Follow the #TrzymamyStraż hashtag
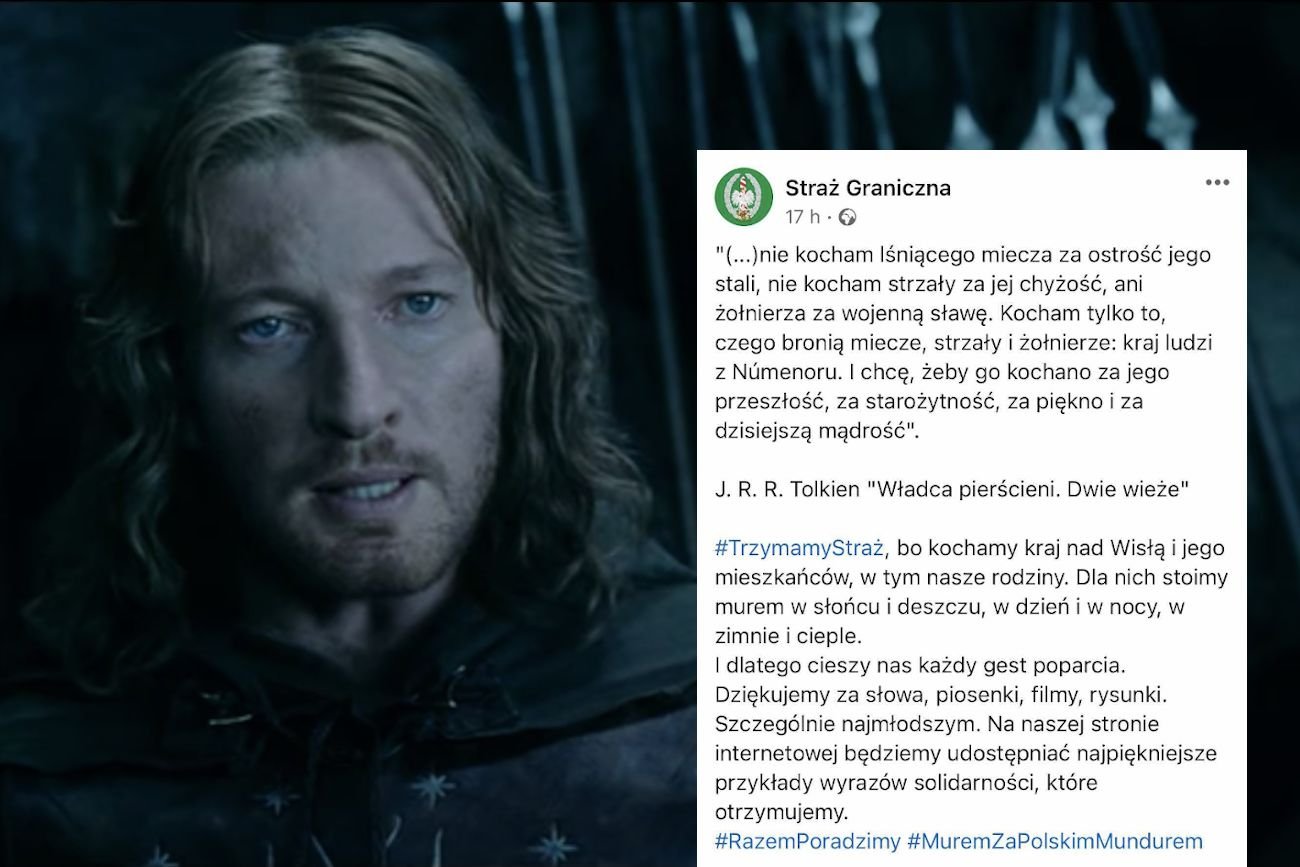This screenshot has height=867, width=1300. click(800, 548)
